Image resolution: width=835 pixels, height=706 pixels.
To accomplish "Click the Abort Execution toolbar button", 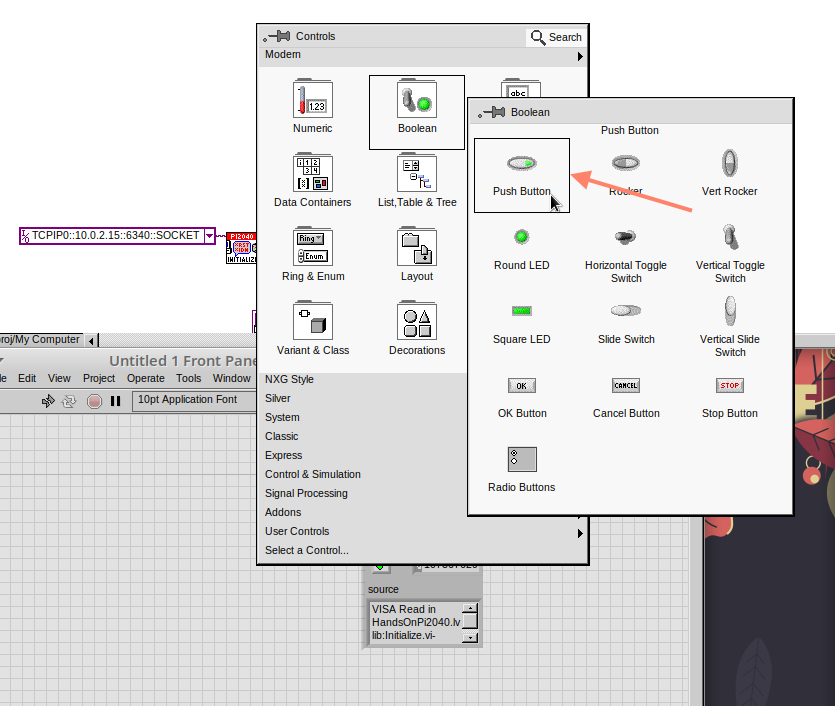I will coord(94,401).
